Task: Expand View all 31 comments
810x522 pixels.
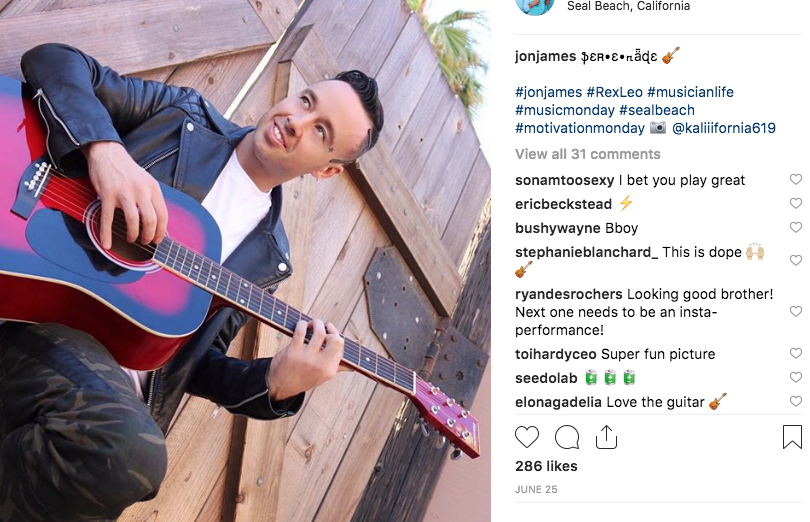Action: point(587,154)
